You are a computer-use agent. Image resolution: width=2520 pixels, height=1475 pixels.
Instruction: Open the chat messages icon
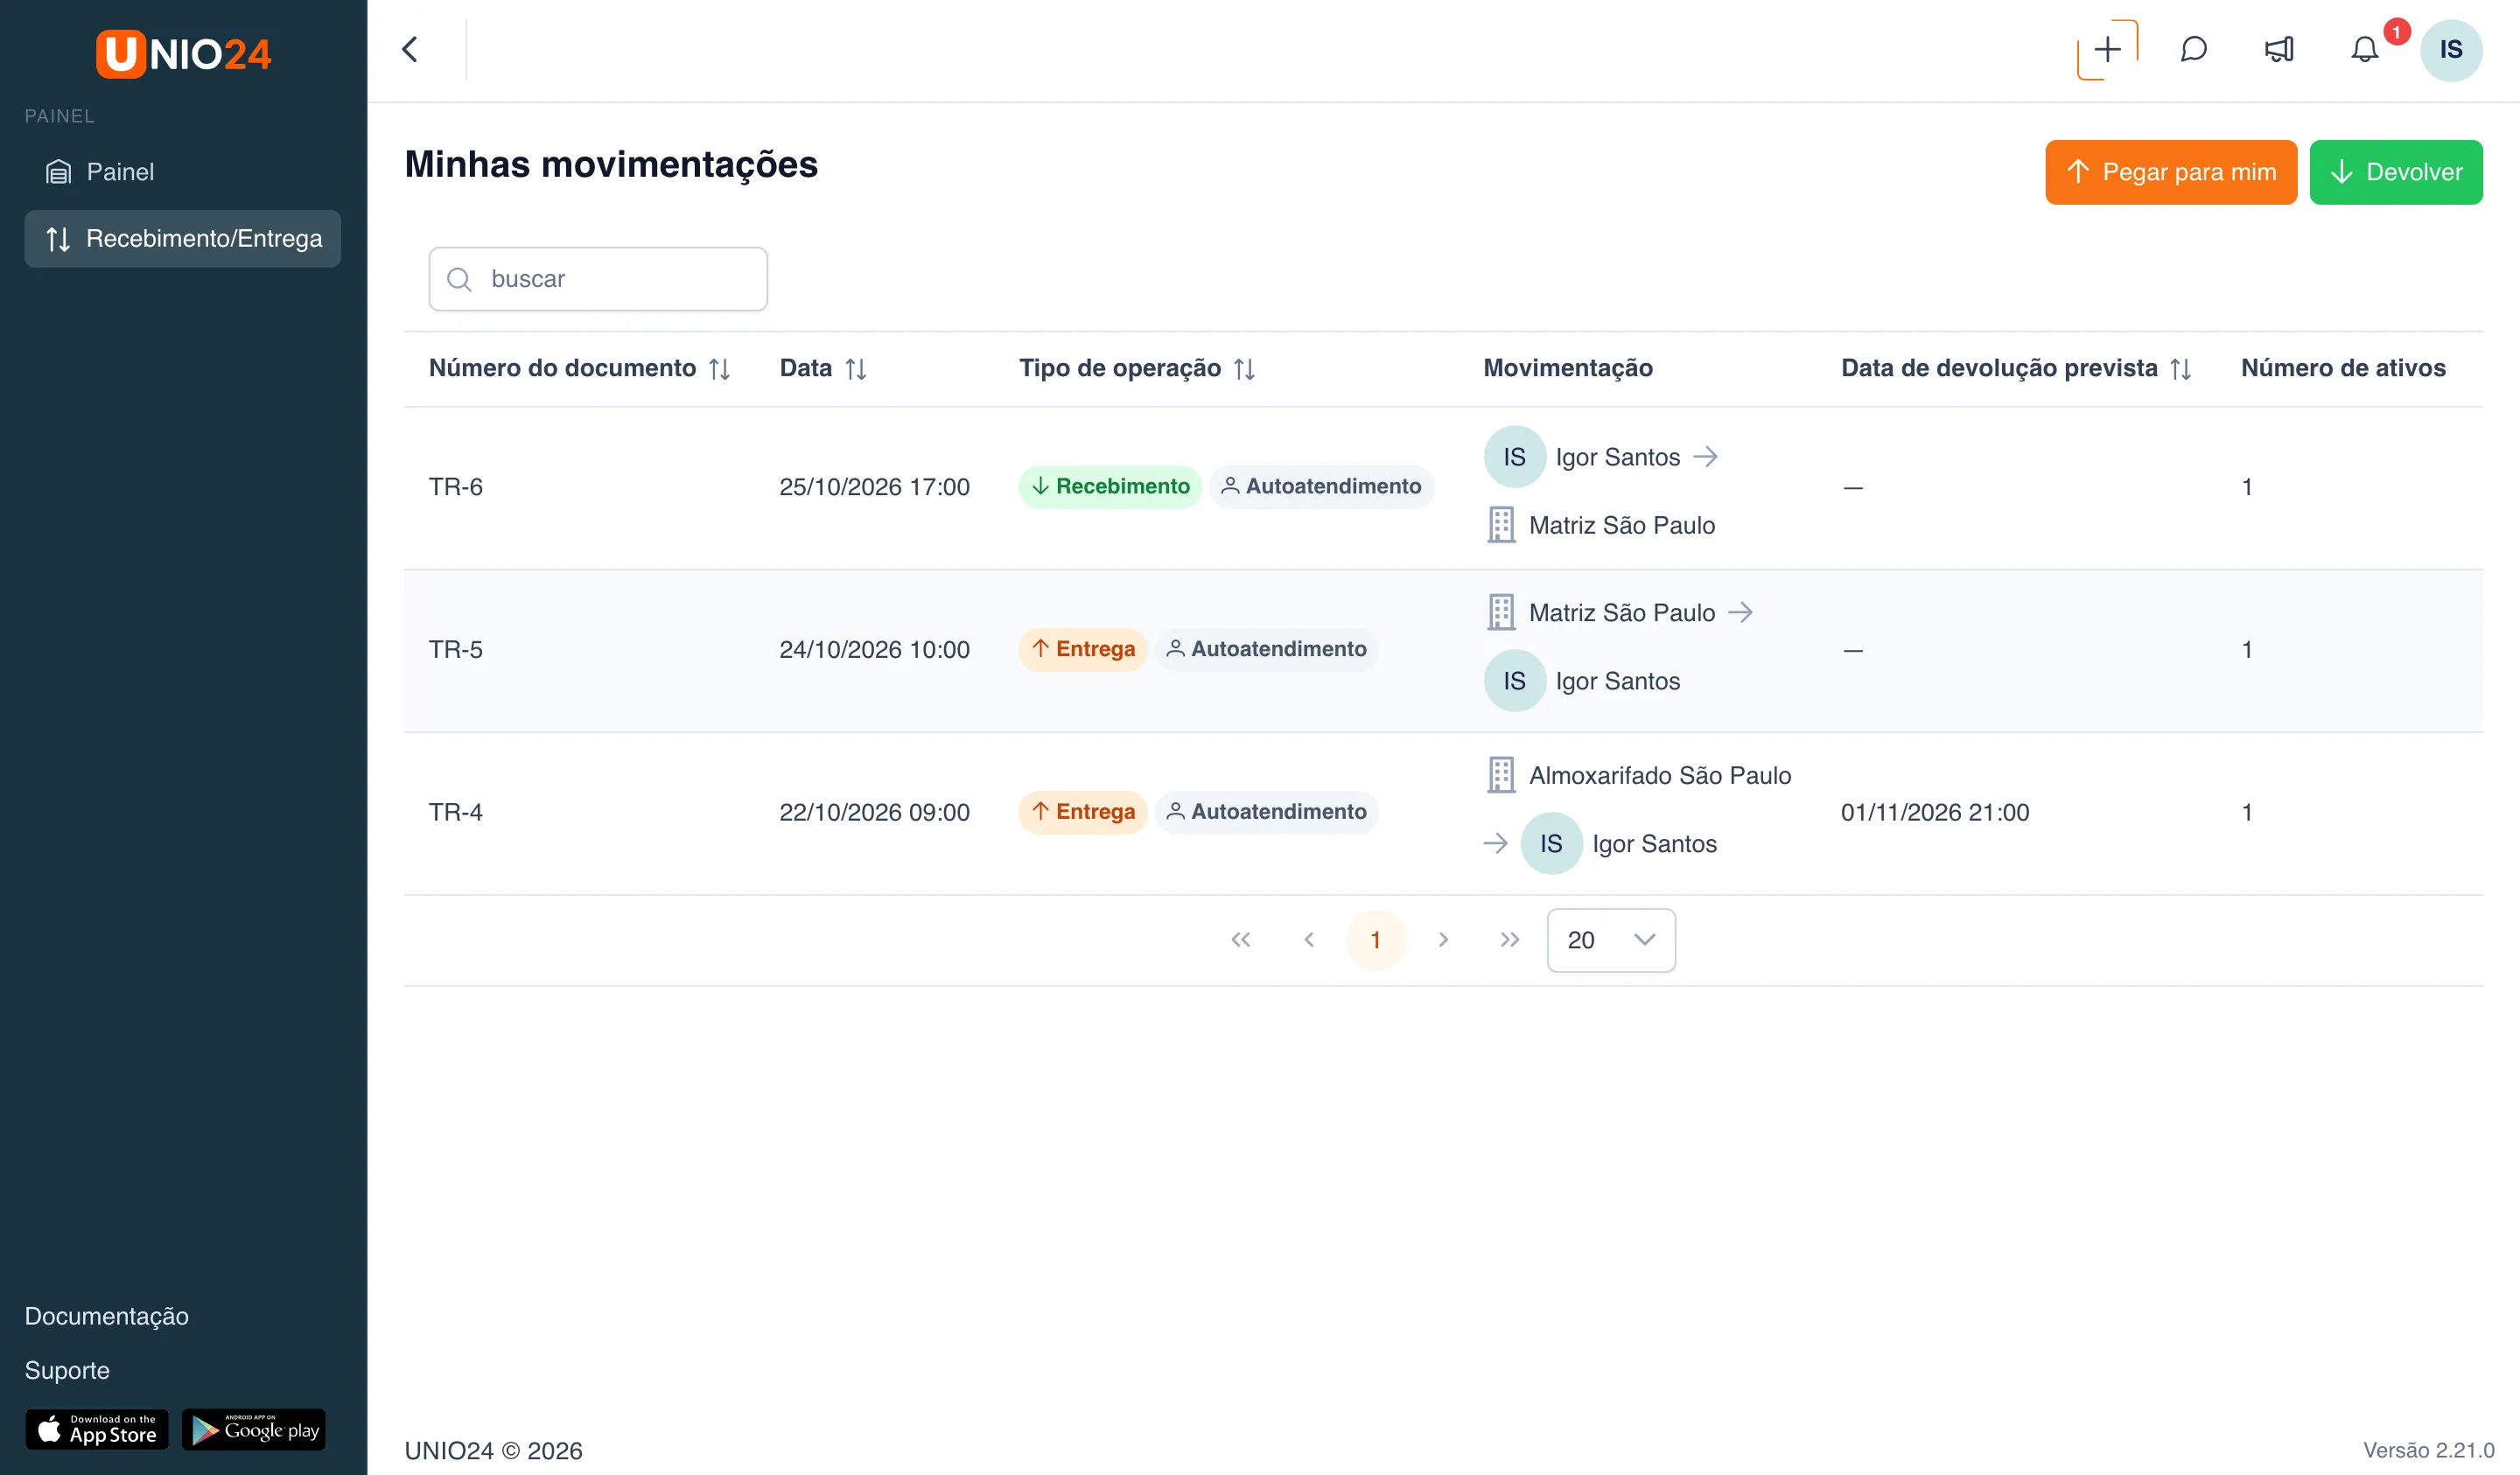pyautogui.click(x=2193, y=49)
